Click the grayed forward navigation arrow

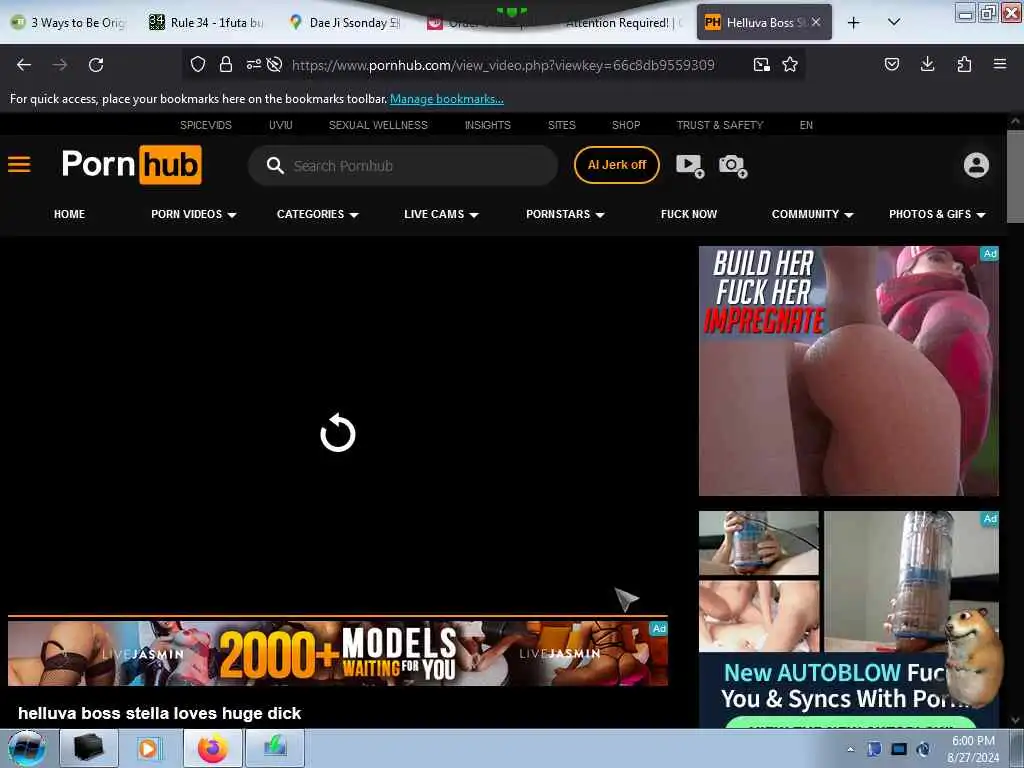(x=60, y=65)
